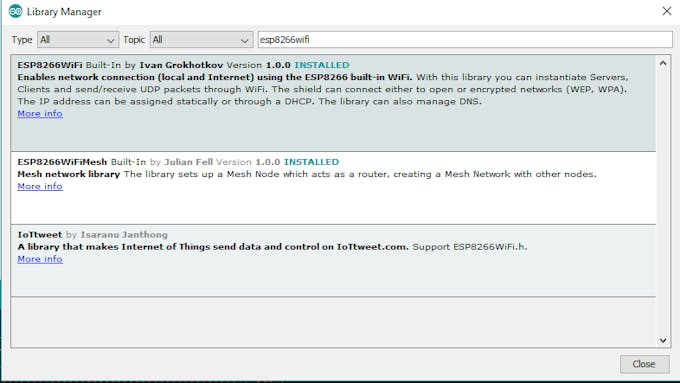Image resolution: width=680 pixels, height=383 pixels.
Task: Click the scrollbar down arrow
Action: tap(663, 340)
